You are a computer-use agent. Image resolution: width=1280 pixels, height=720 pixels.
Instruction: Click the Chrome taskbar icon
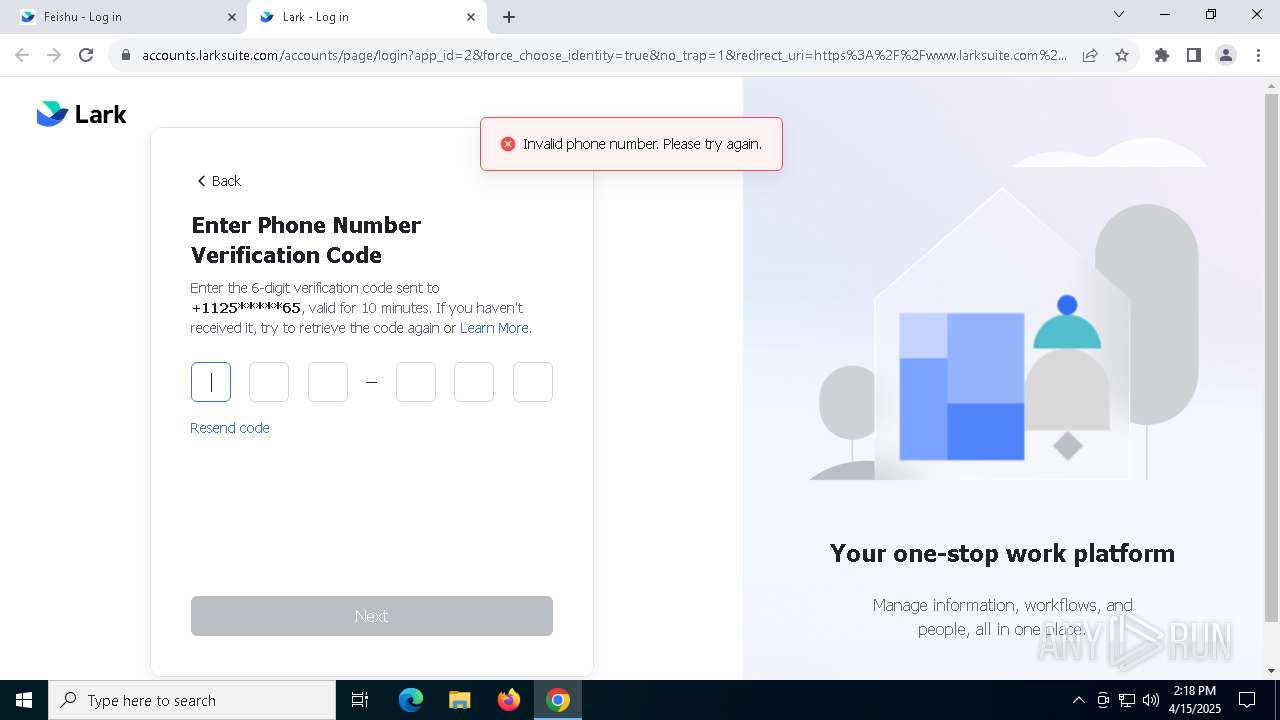(558, 700)
